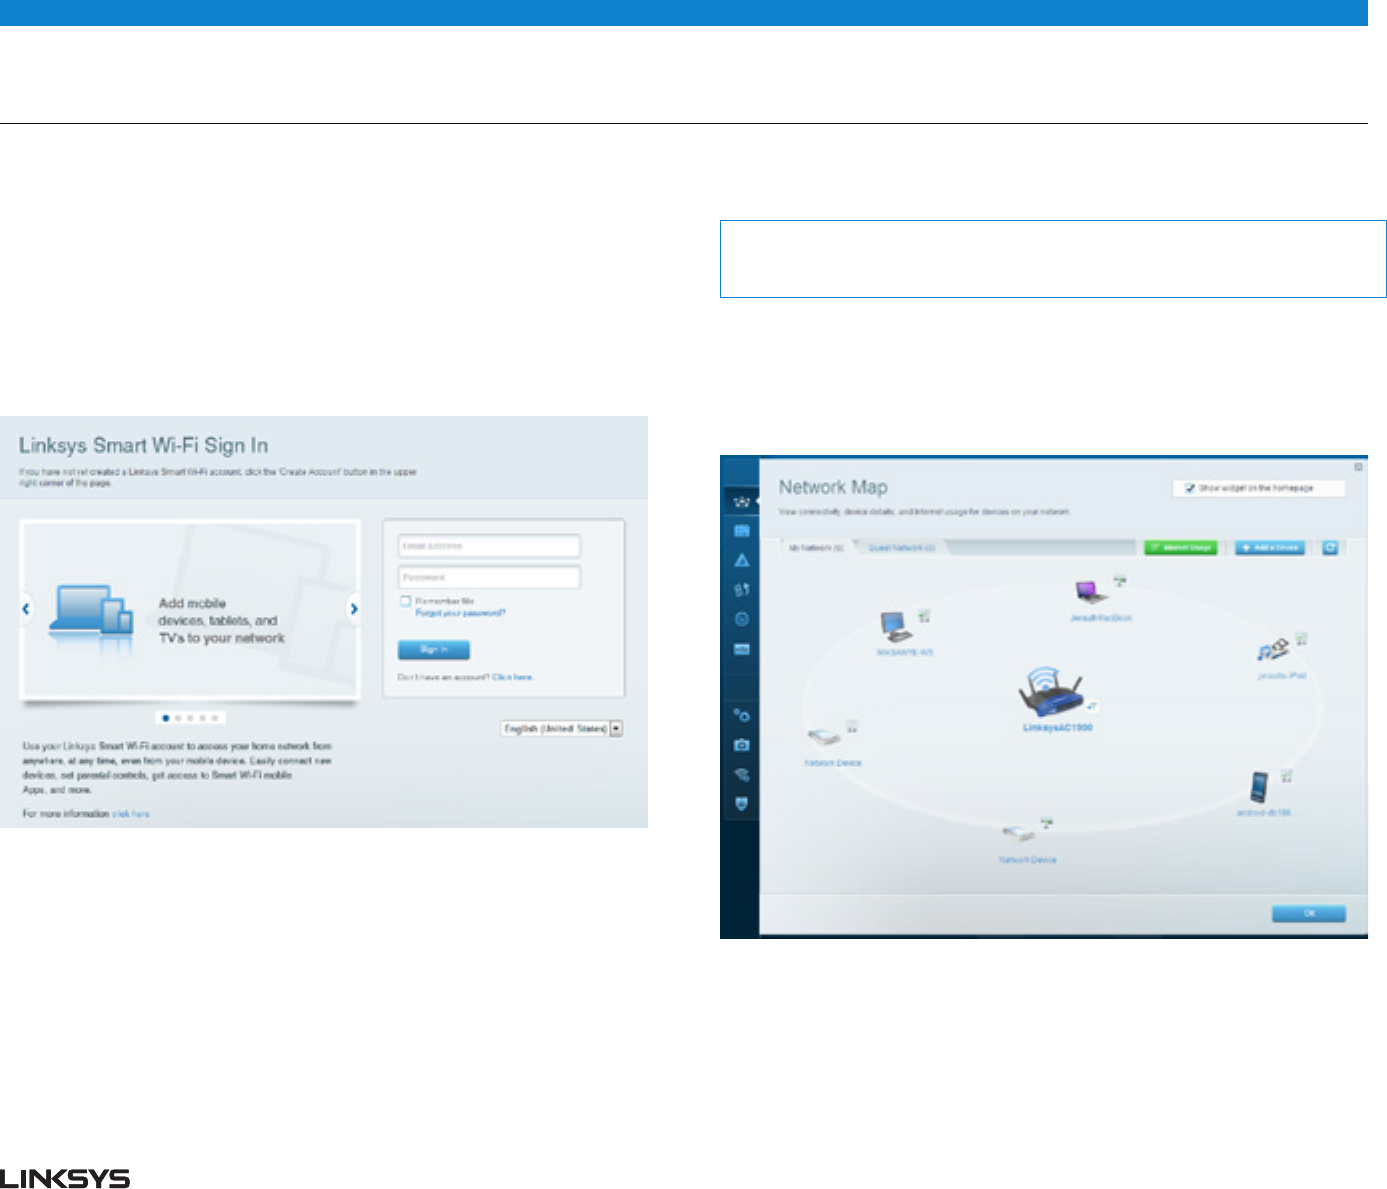Click previous arrow on sign-in slideshow
Image resolution: width=1387 pixels, height=1189 pixels.
(26, 608)
